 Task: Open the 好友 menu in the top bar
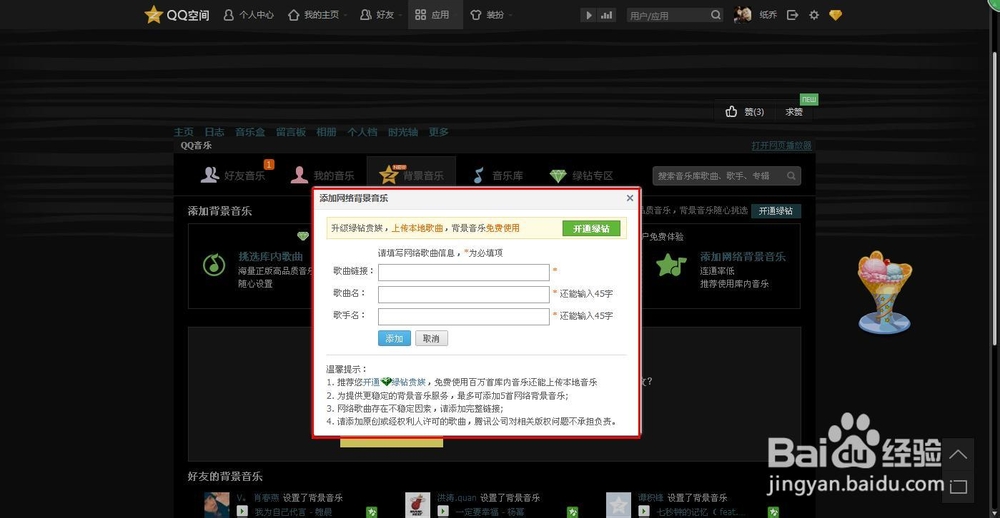coord(377,15)
